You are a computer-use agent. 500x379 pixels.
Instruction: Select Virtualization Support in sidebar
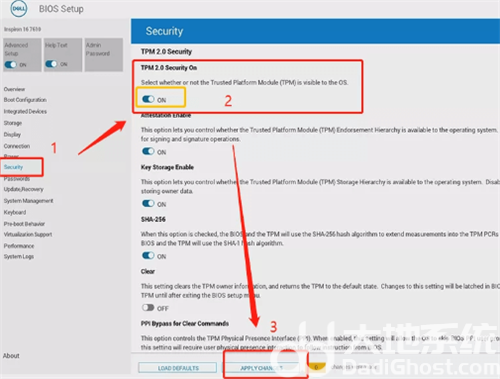[x=28, y=234]
